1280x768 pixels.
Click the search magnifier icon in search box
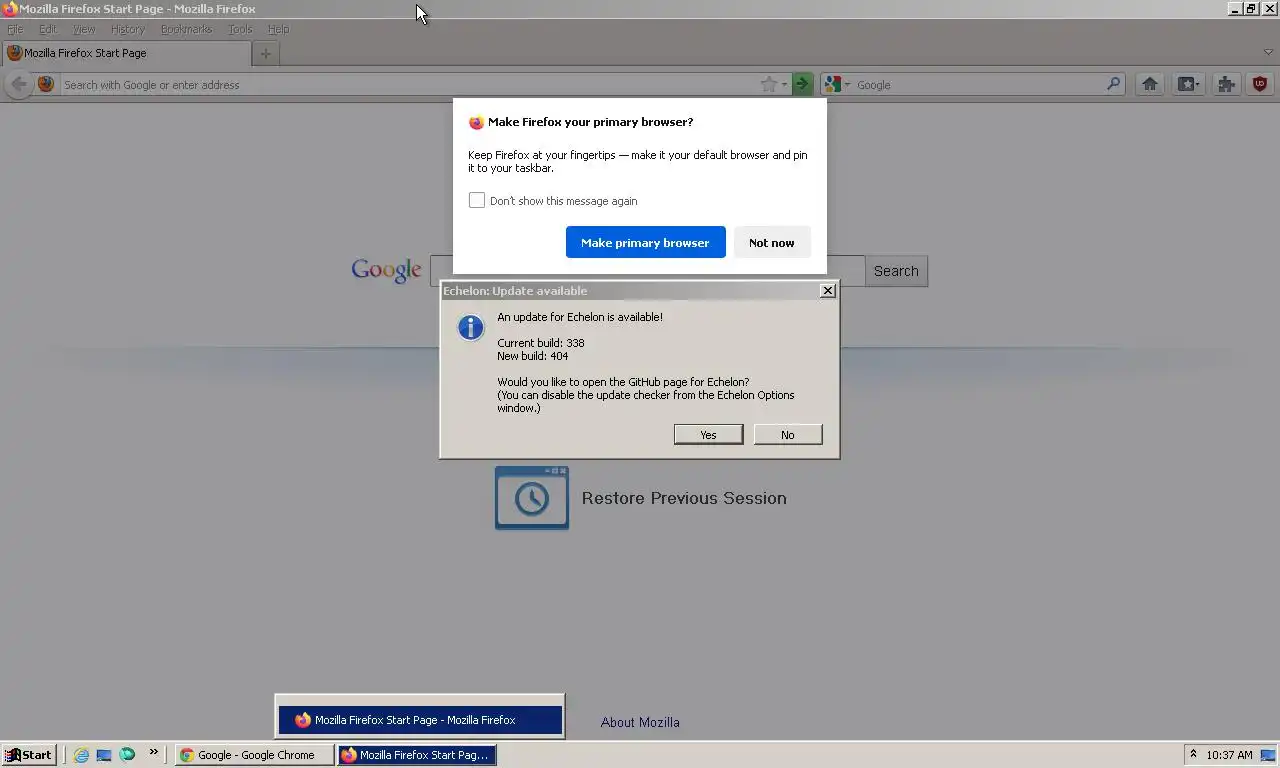[1114, 84]
